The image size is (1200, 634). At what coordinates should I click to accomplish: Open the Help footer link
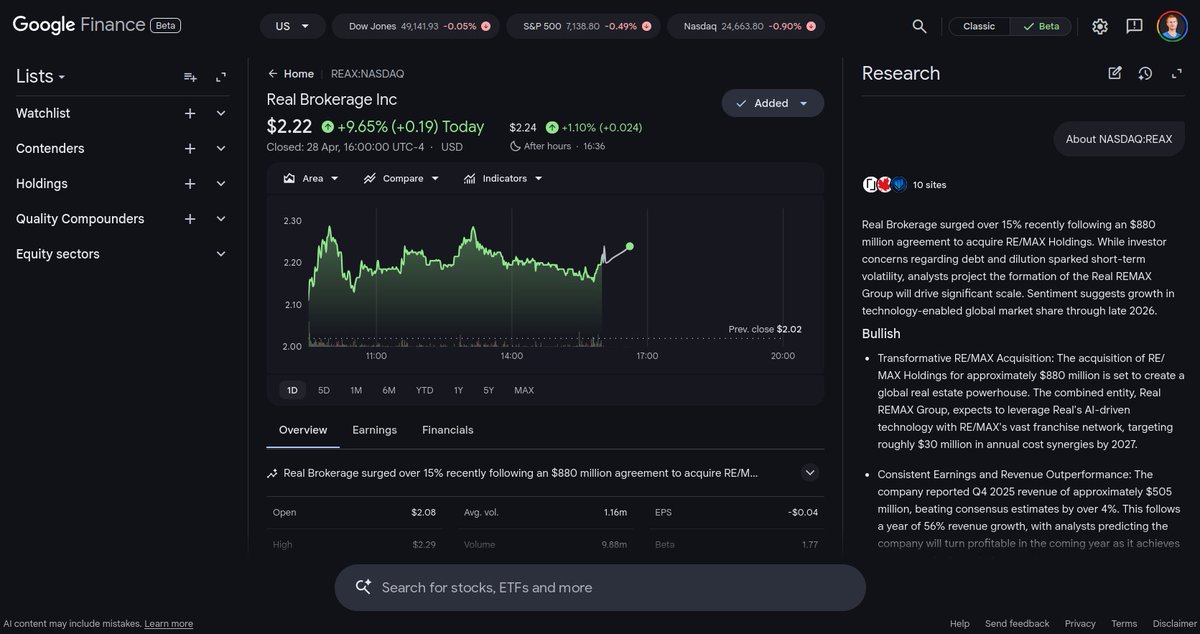(x=960, y=623)
